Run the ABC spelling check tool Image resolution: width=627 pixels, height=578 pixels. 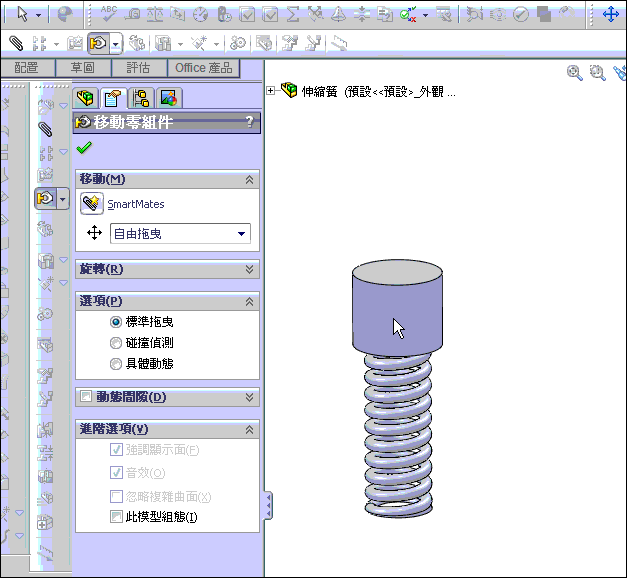tap(109, 14)
